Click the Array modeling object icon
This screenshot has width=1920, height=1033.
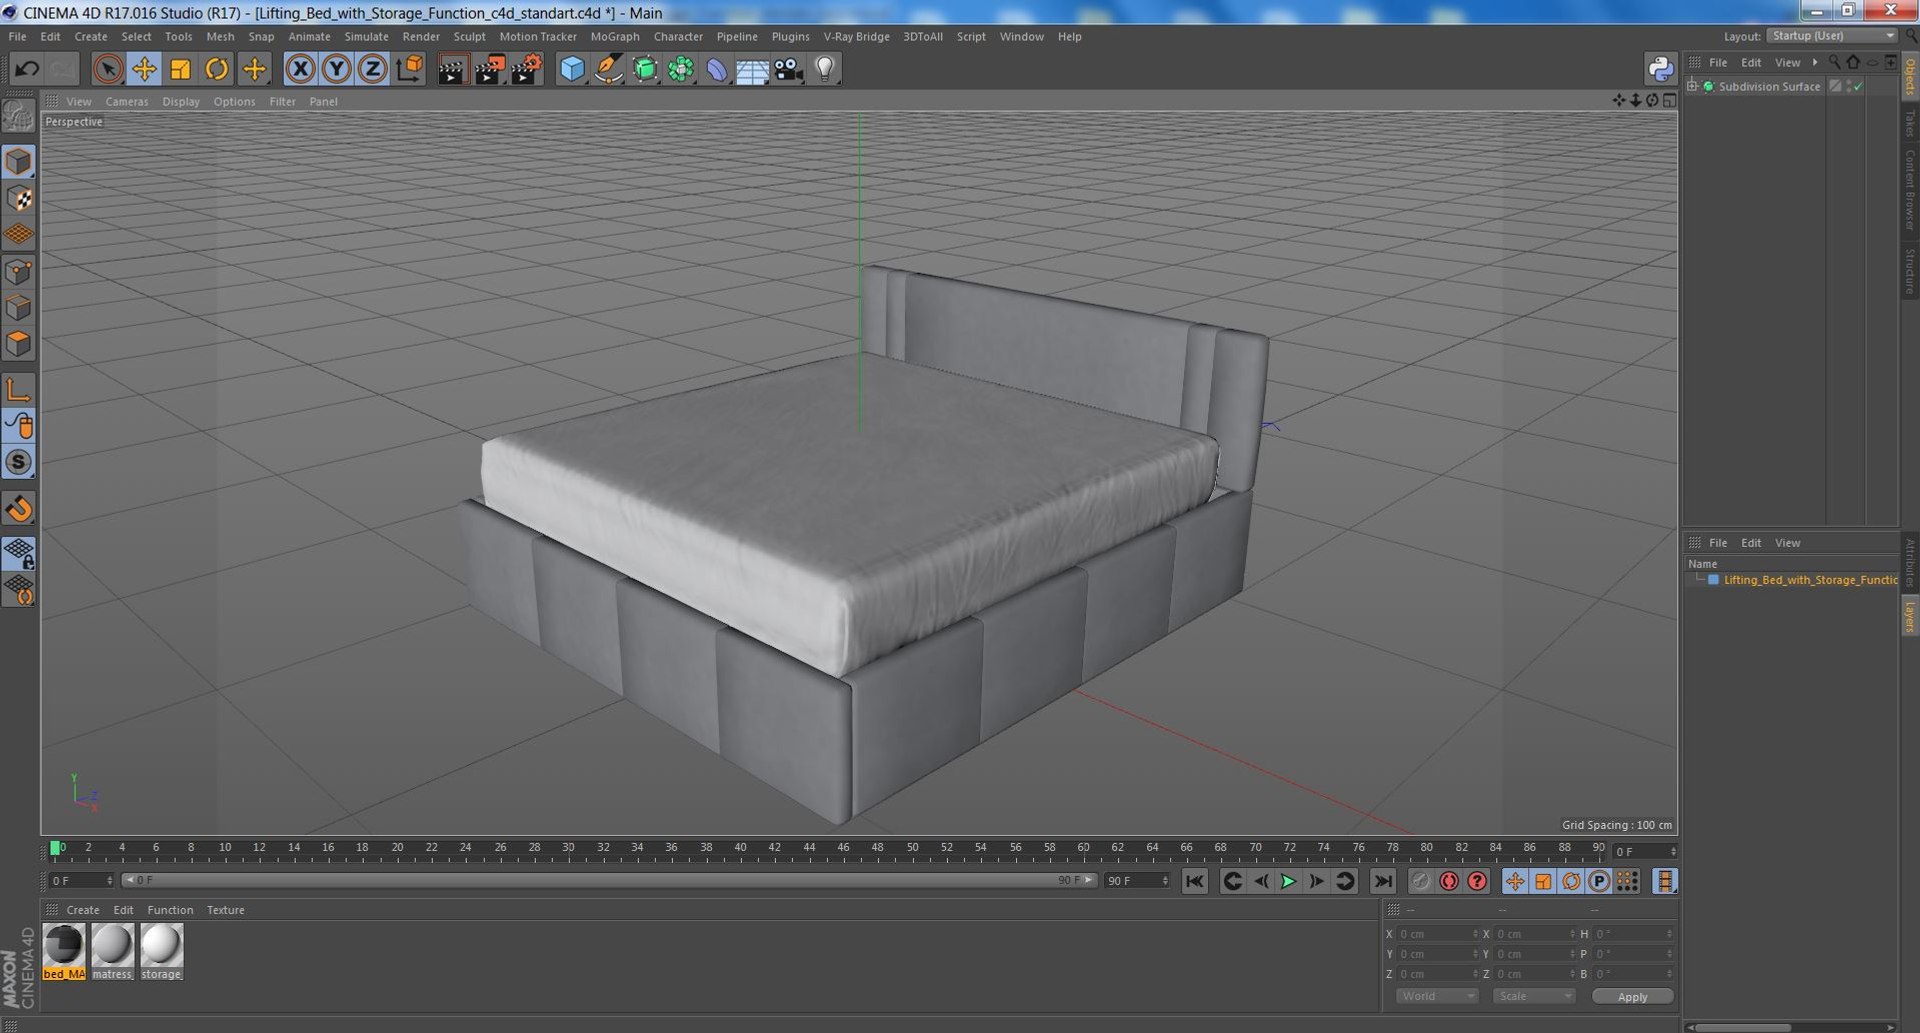click(x=681, y=69)
